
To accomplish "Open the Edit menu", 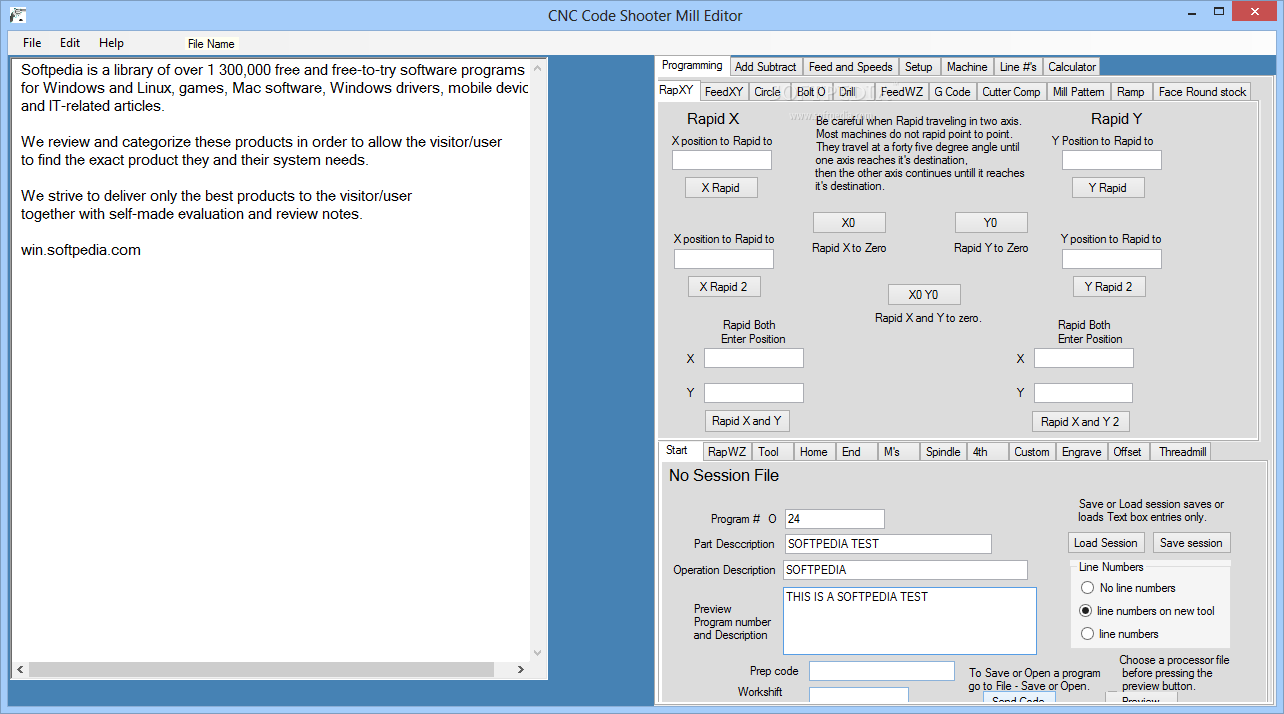I will point(70,43).
